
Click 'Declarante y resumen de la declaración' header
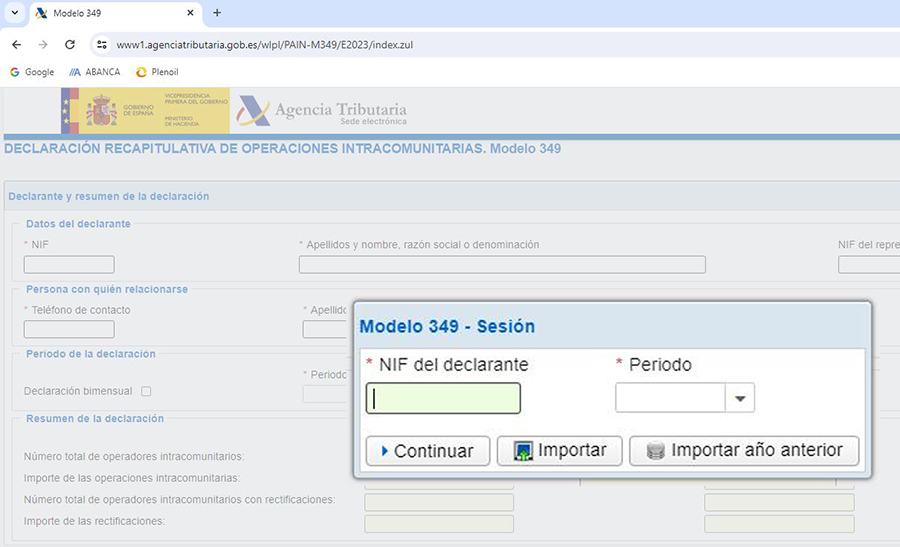pyautogui.click(x=108, y=196)
